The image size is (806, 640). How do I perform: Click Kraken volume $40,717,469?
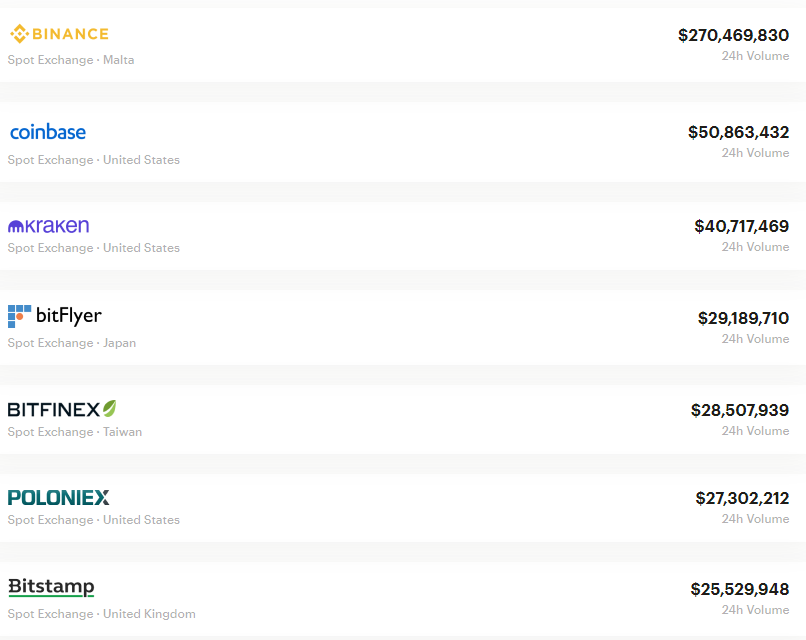point(741,226)
